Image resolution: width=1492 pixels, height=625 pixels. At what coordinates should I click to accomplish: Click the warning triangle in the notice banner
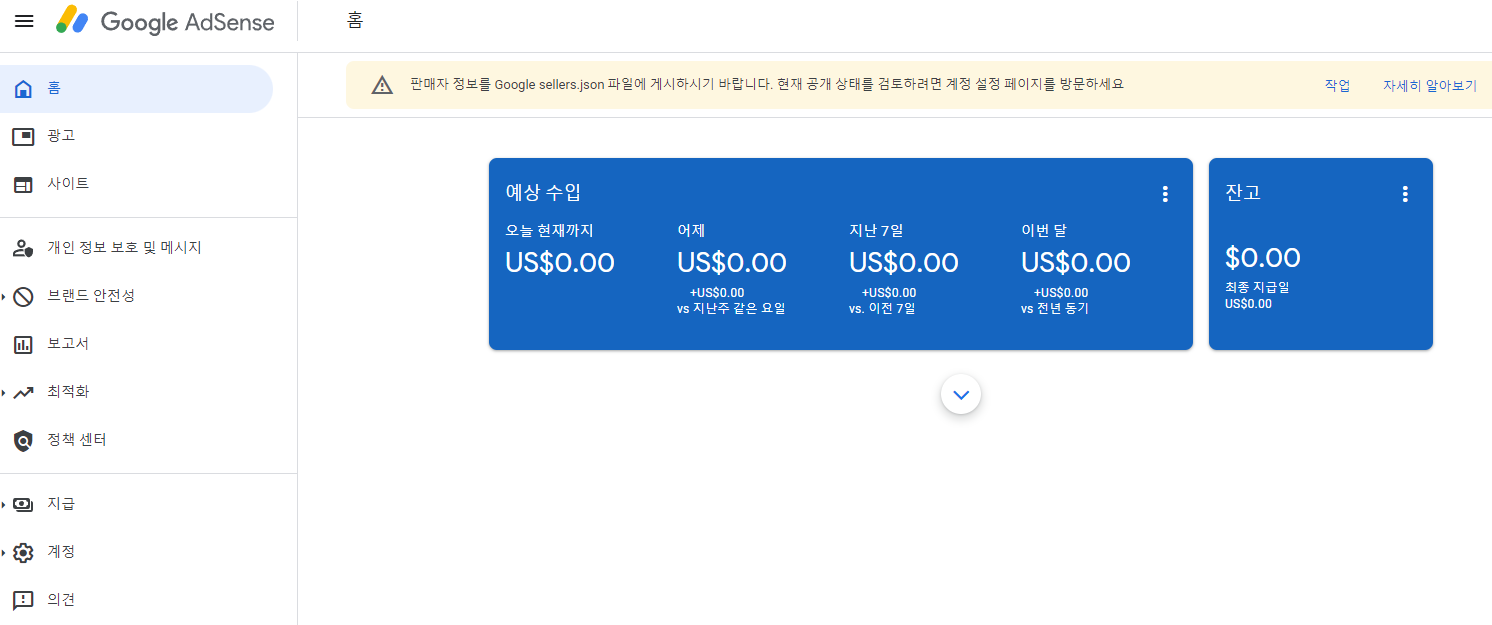click(x=381, y=85)
